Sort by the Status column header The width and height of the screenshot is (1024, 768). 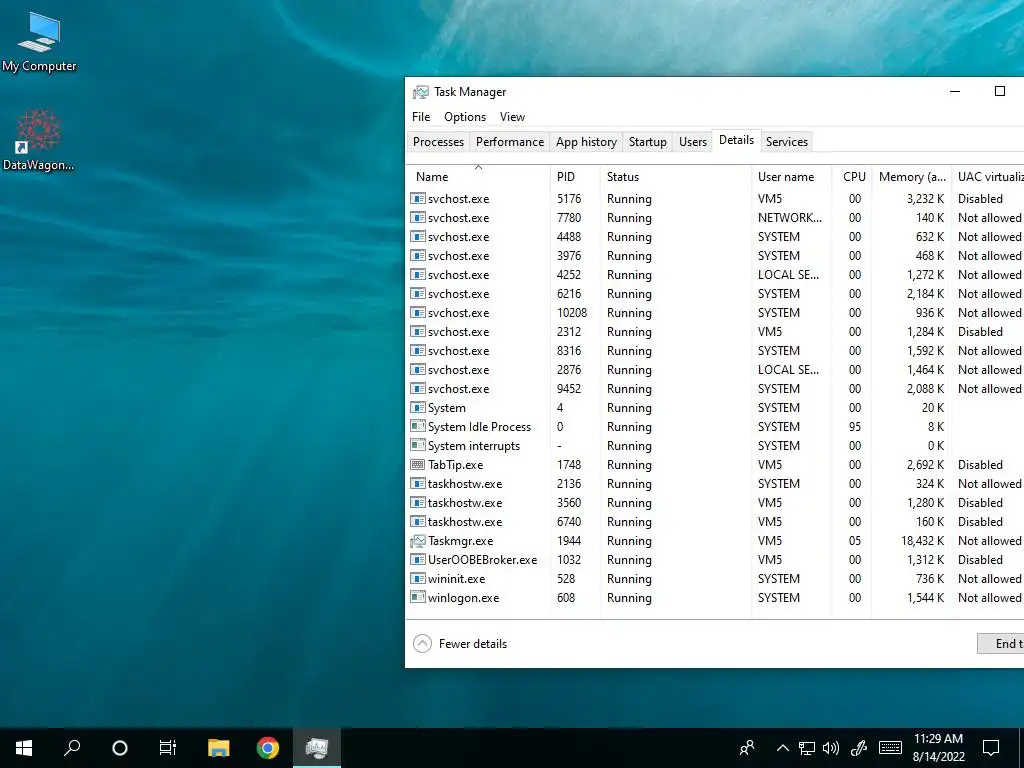pos(676,176)
